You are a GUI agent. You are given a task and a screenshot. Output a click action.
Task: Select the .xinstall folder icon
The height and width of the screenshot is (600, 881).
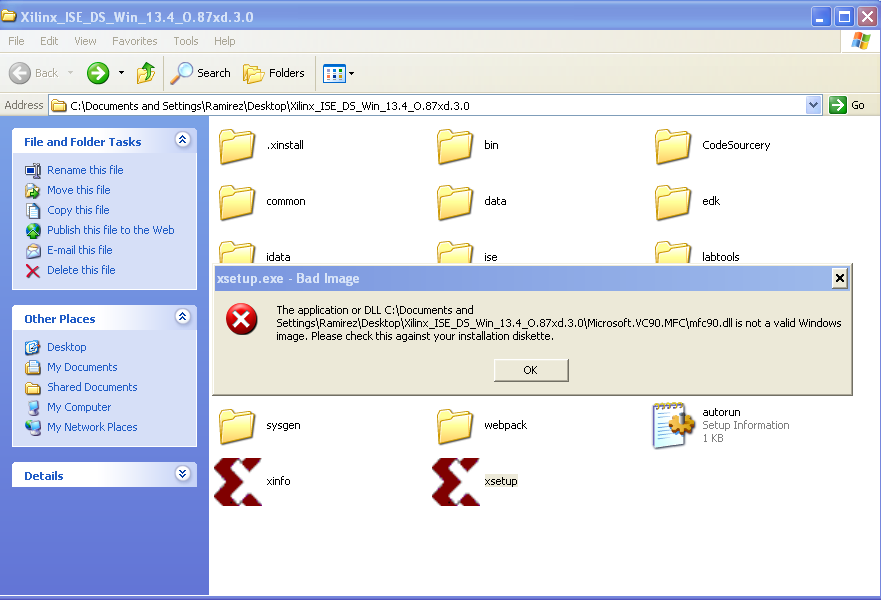(x=237, y=146)
